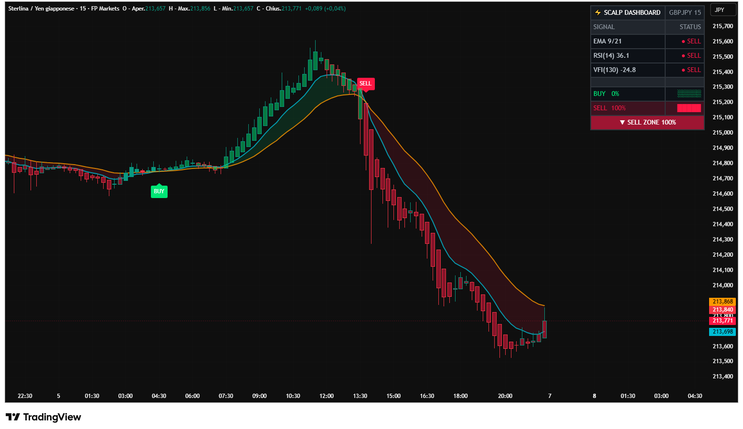Click the 214,500 price axis label
This screenshot has height=429, width=743.
pos(723,209)
